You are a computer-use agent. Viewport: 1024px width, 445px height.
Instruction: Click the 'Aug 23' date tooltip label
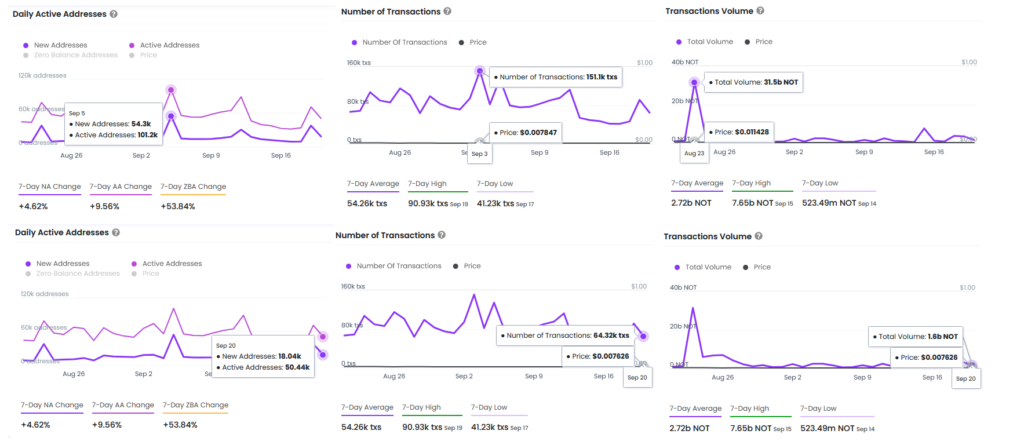pos(693,152)
